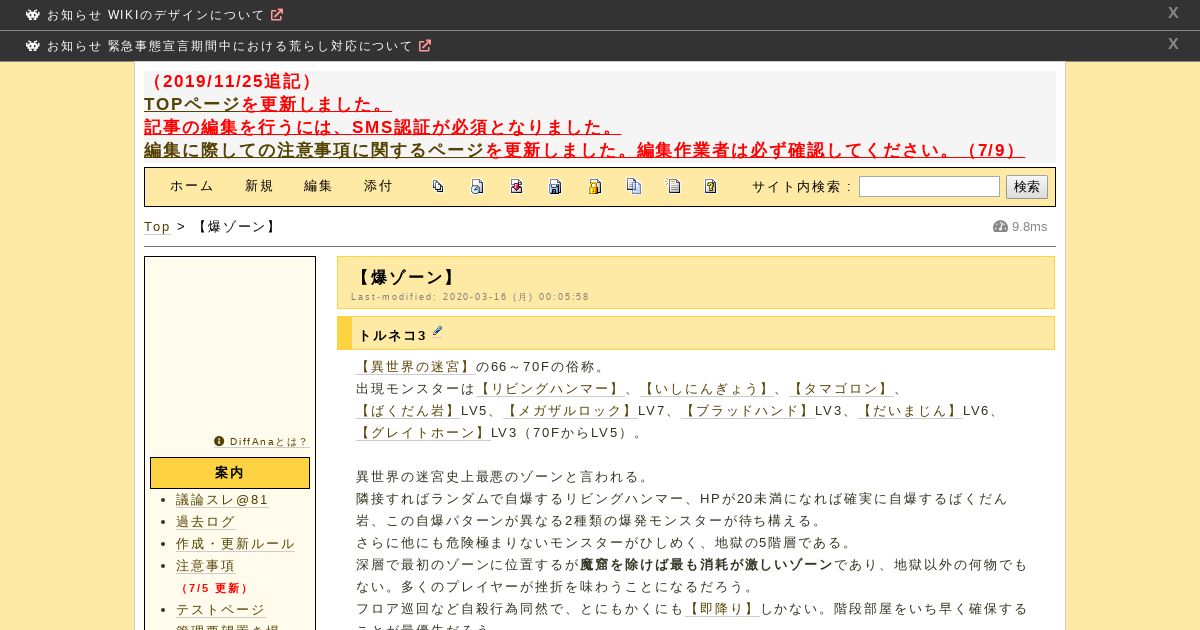Click the upload red arrow icon
This screenshot has width=1200, height=630.
tap(516, 186)
